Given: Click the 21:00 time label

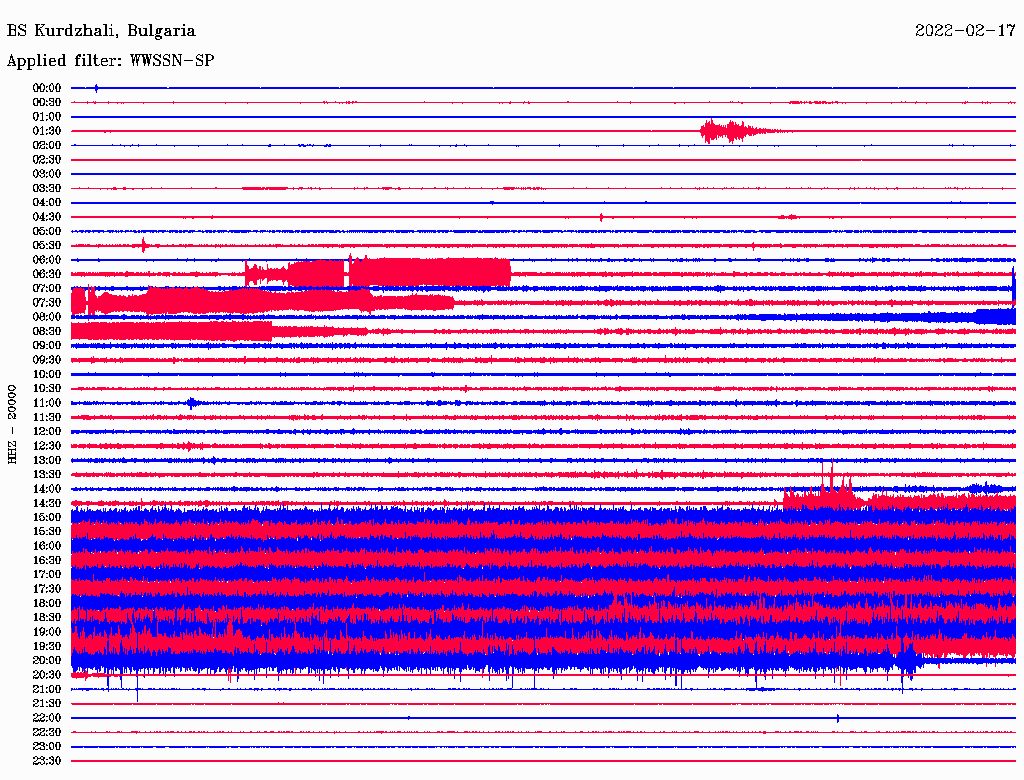Looking at the screenshot, I should coord(47,689).
